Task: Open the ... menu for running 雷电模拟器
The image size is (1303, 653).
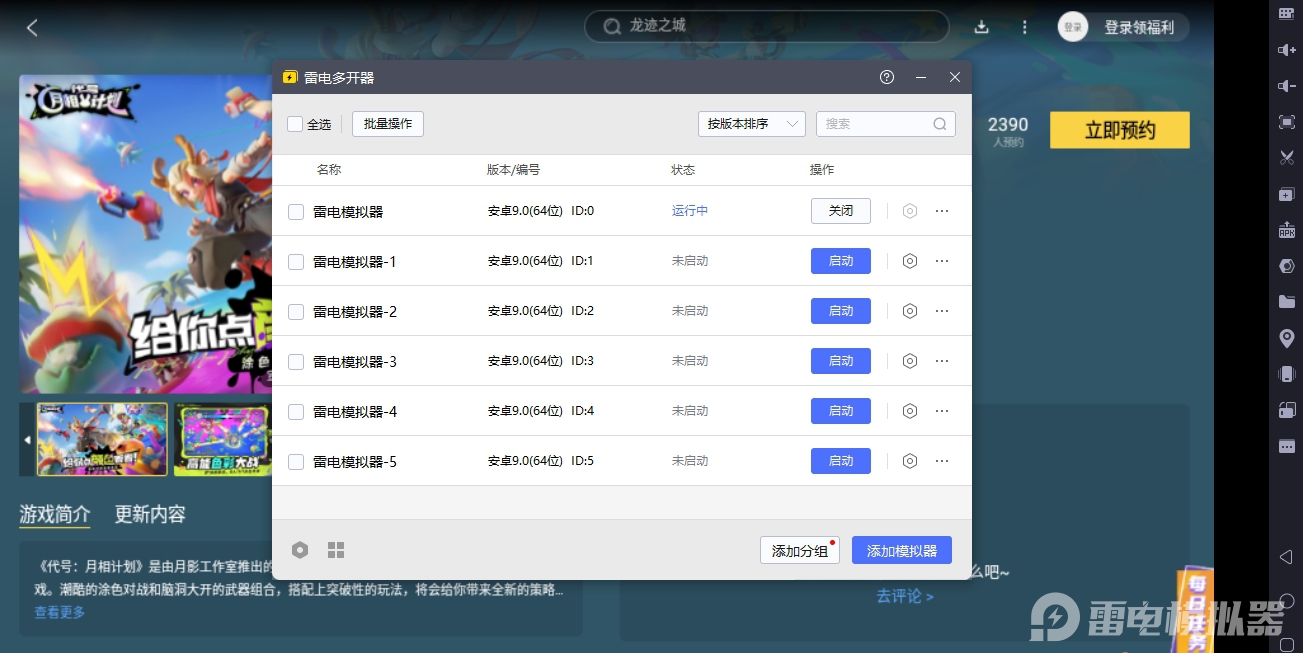Action: coord(941,210)
